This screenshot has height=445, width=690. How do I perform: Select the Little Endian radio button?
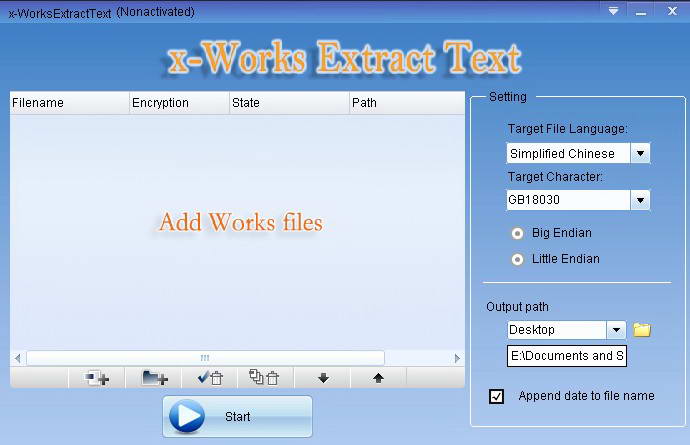pos(518,260)
